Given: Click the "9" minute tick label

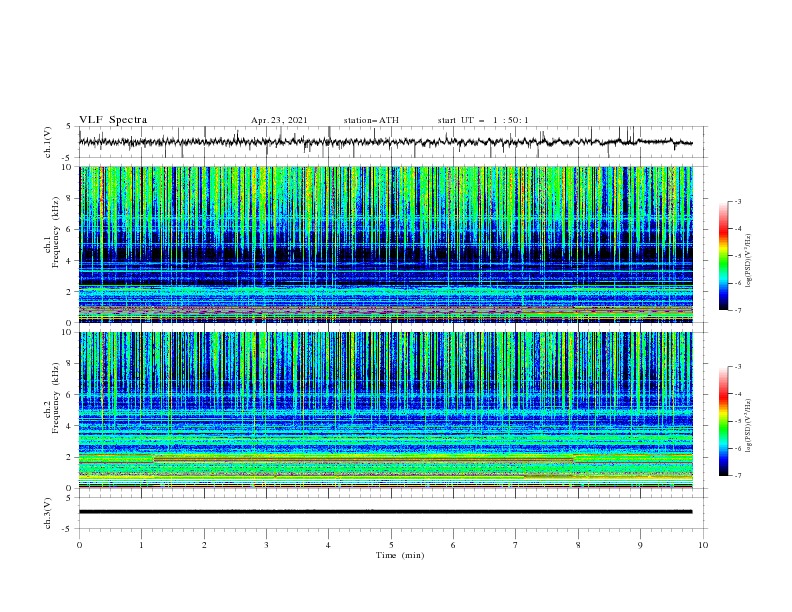Looking at the screenshot, I should pos(640,545).
